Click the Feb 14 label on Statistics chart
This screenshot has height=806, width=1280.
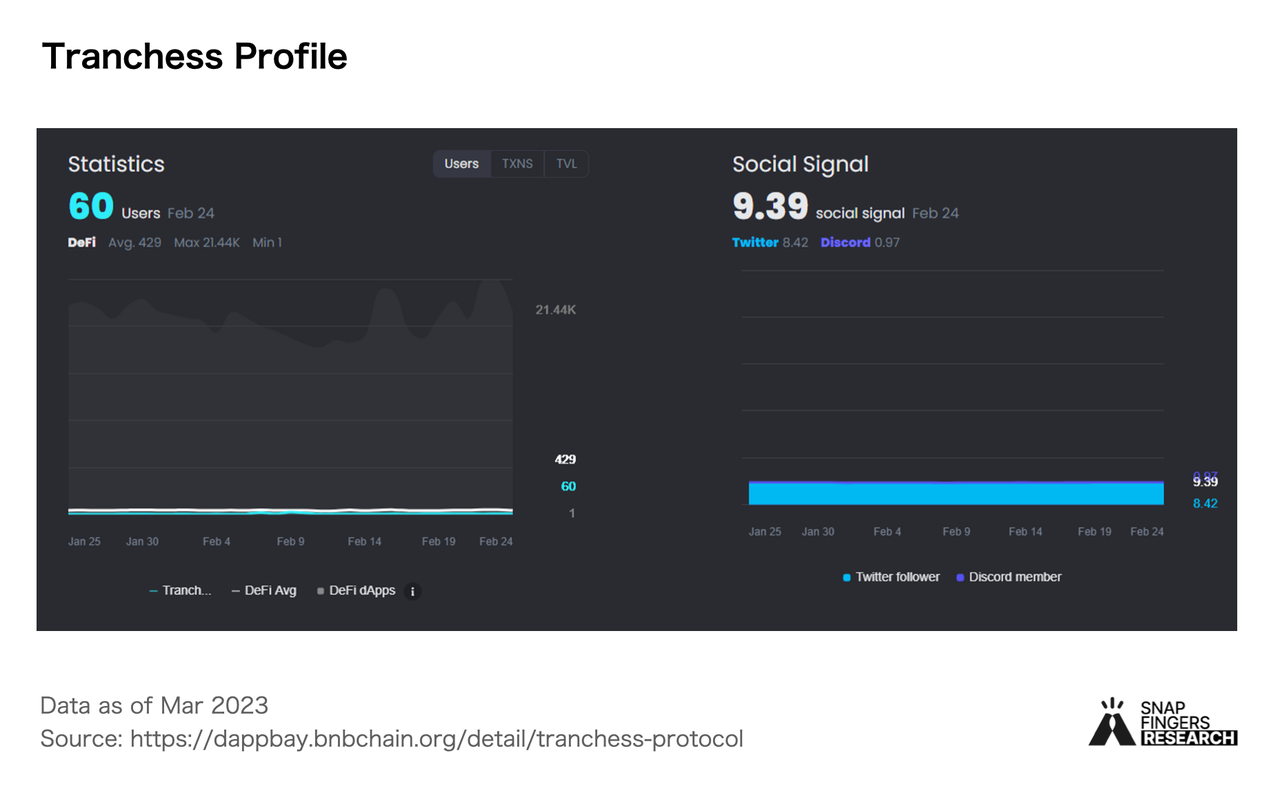pos(364,541)
